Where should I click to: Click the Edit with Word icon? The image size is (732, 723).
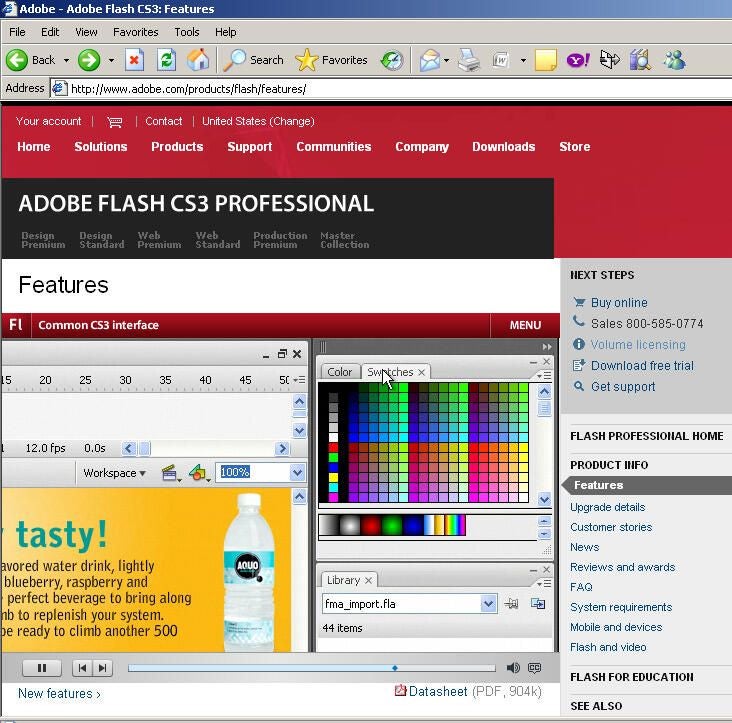[500, 60]
